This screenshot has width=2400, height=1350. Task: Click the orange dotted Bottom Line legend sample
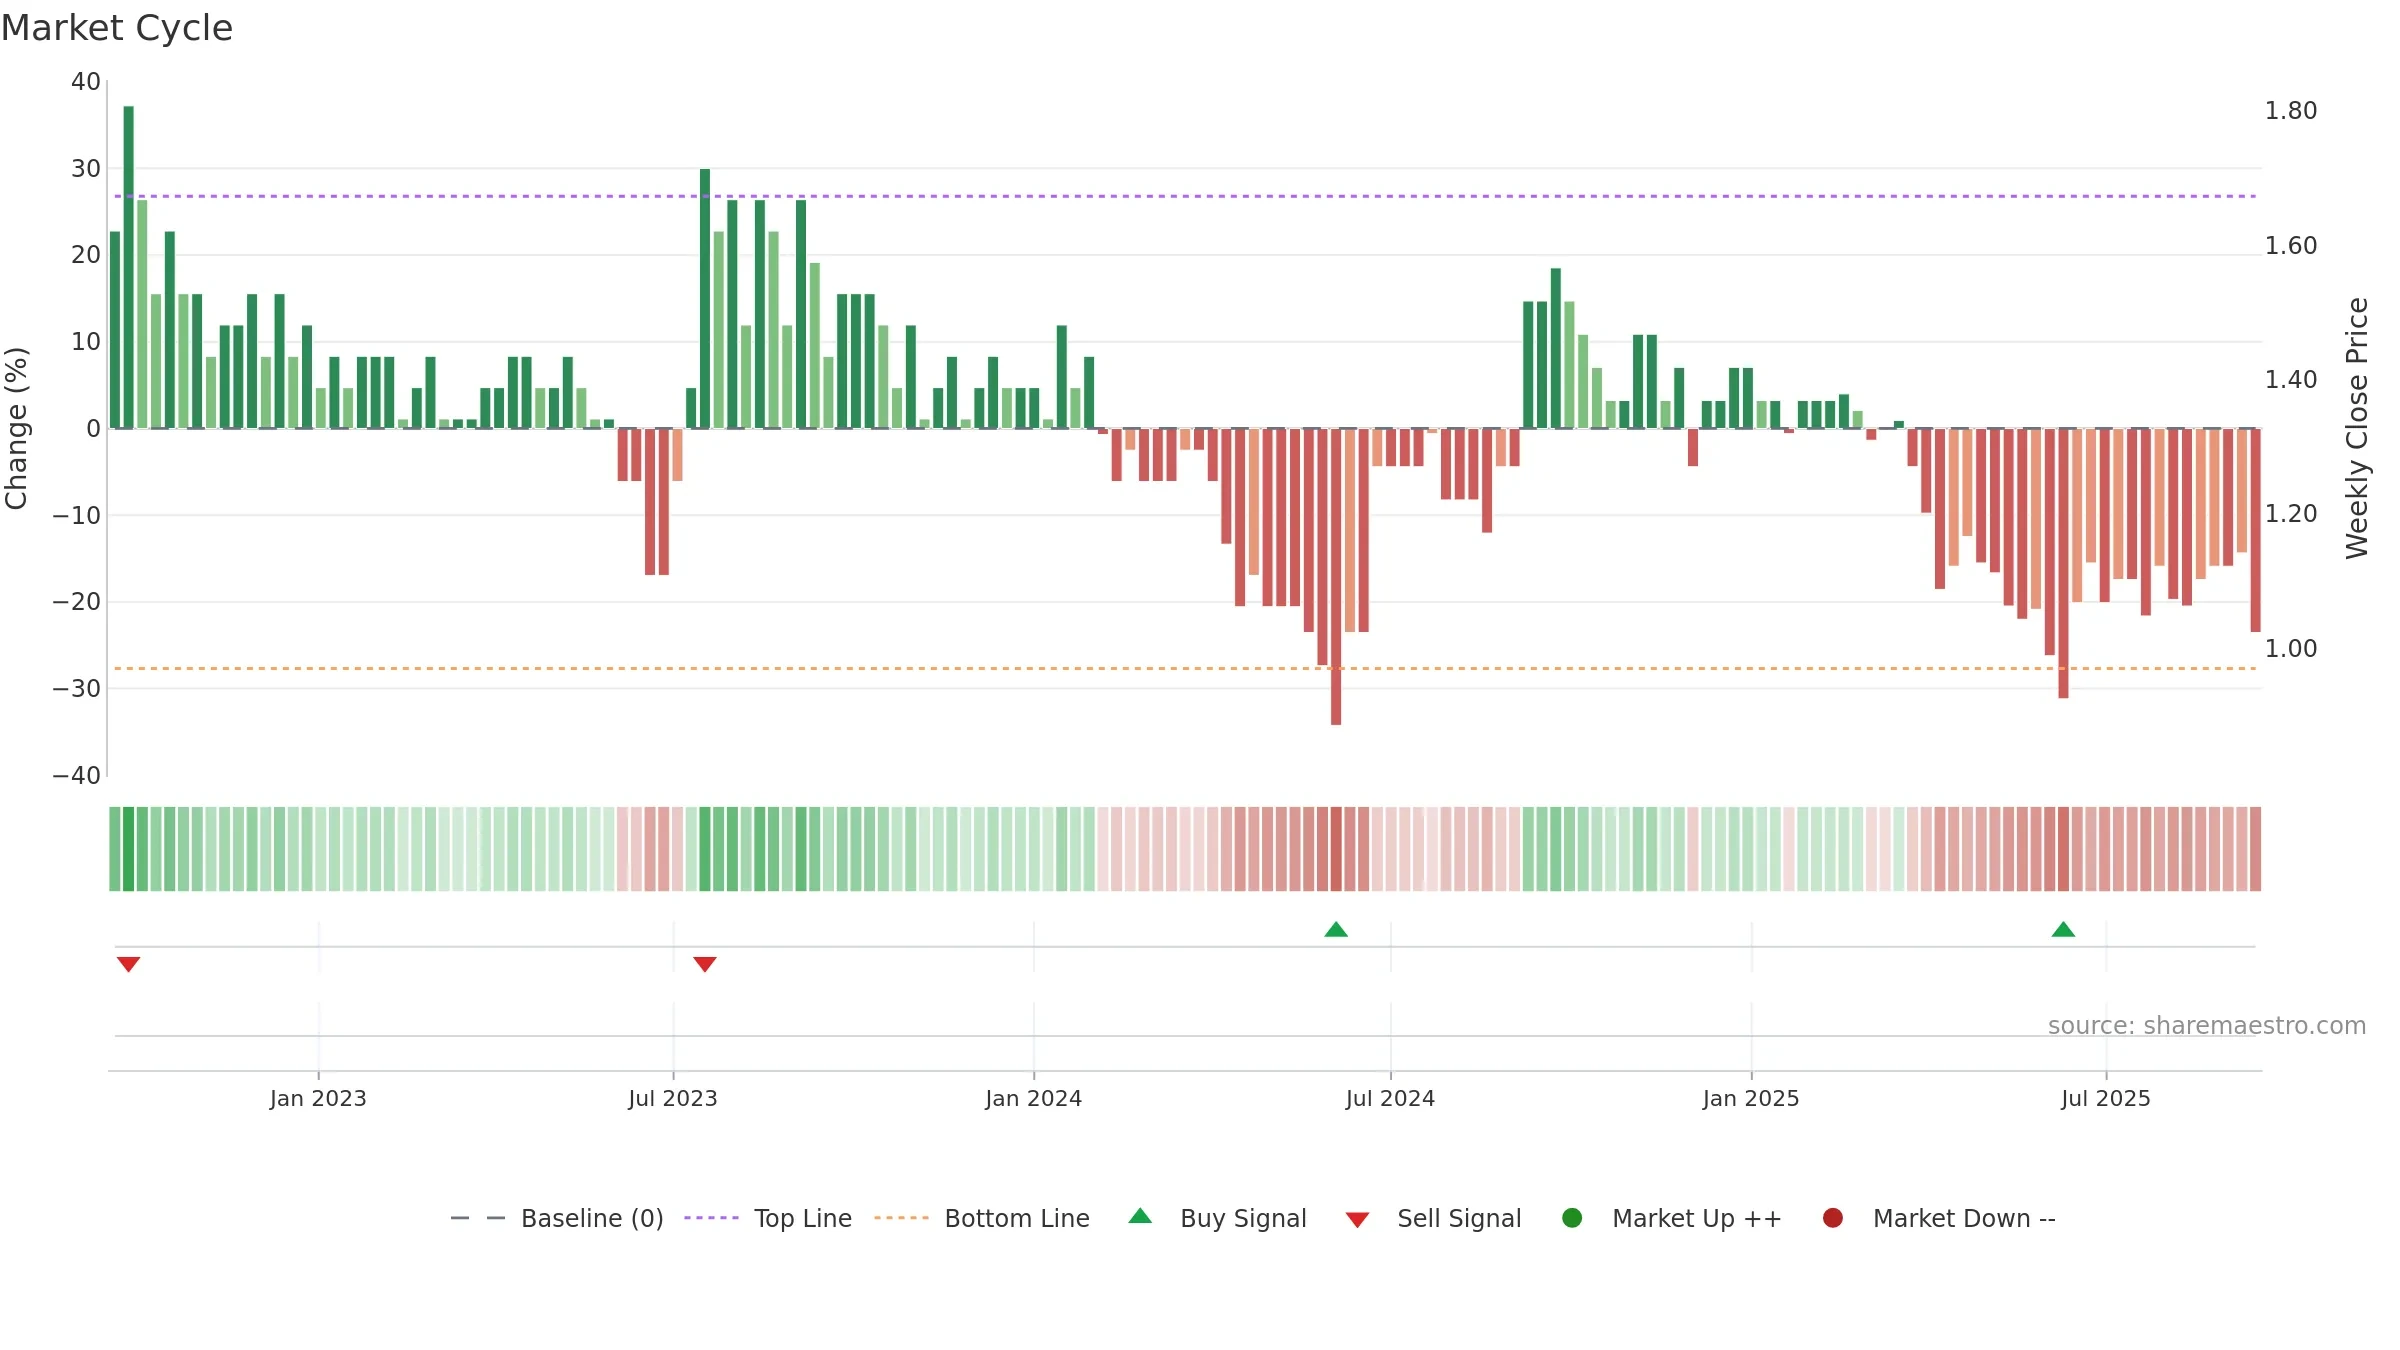tap(901, 1218)
